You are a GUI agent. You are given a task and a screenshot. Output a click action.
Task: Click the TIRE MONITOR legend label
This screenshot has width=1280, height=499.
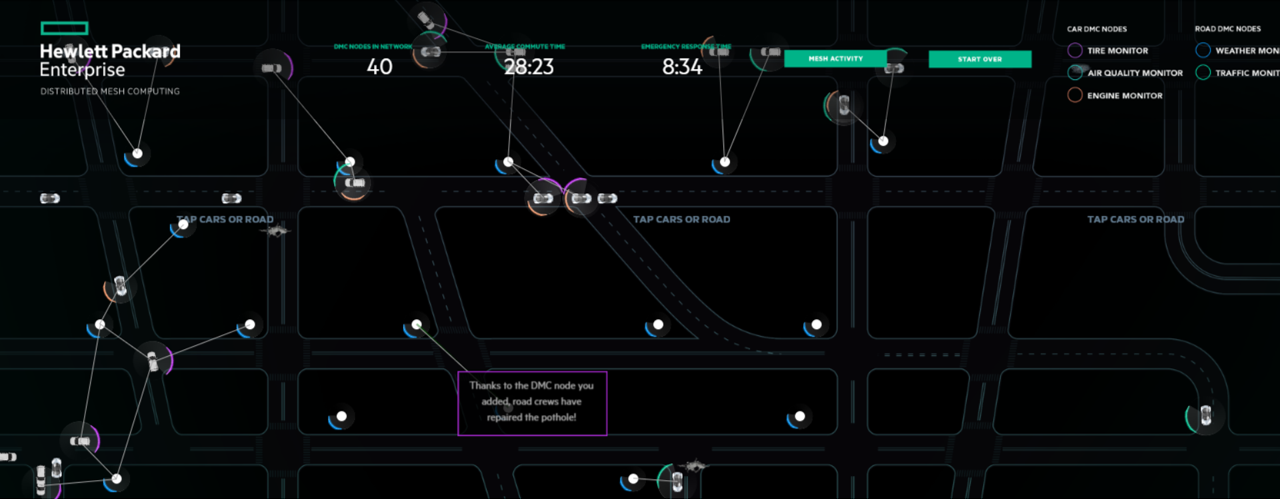[1117, 50]
